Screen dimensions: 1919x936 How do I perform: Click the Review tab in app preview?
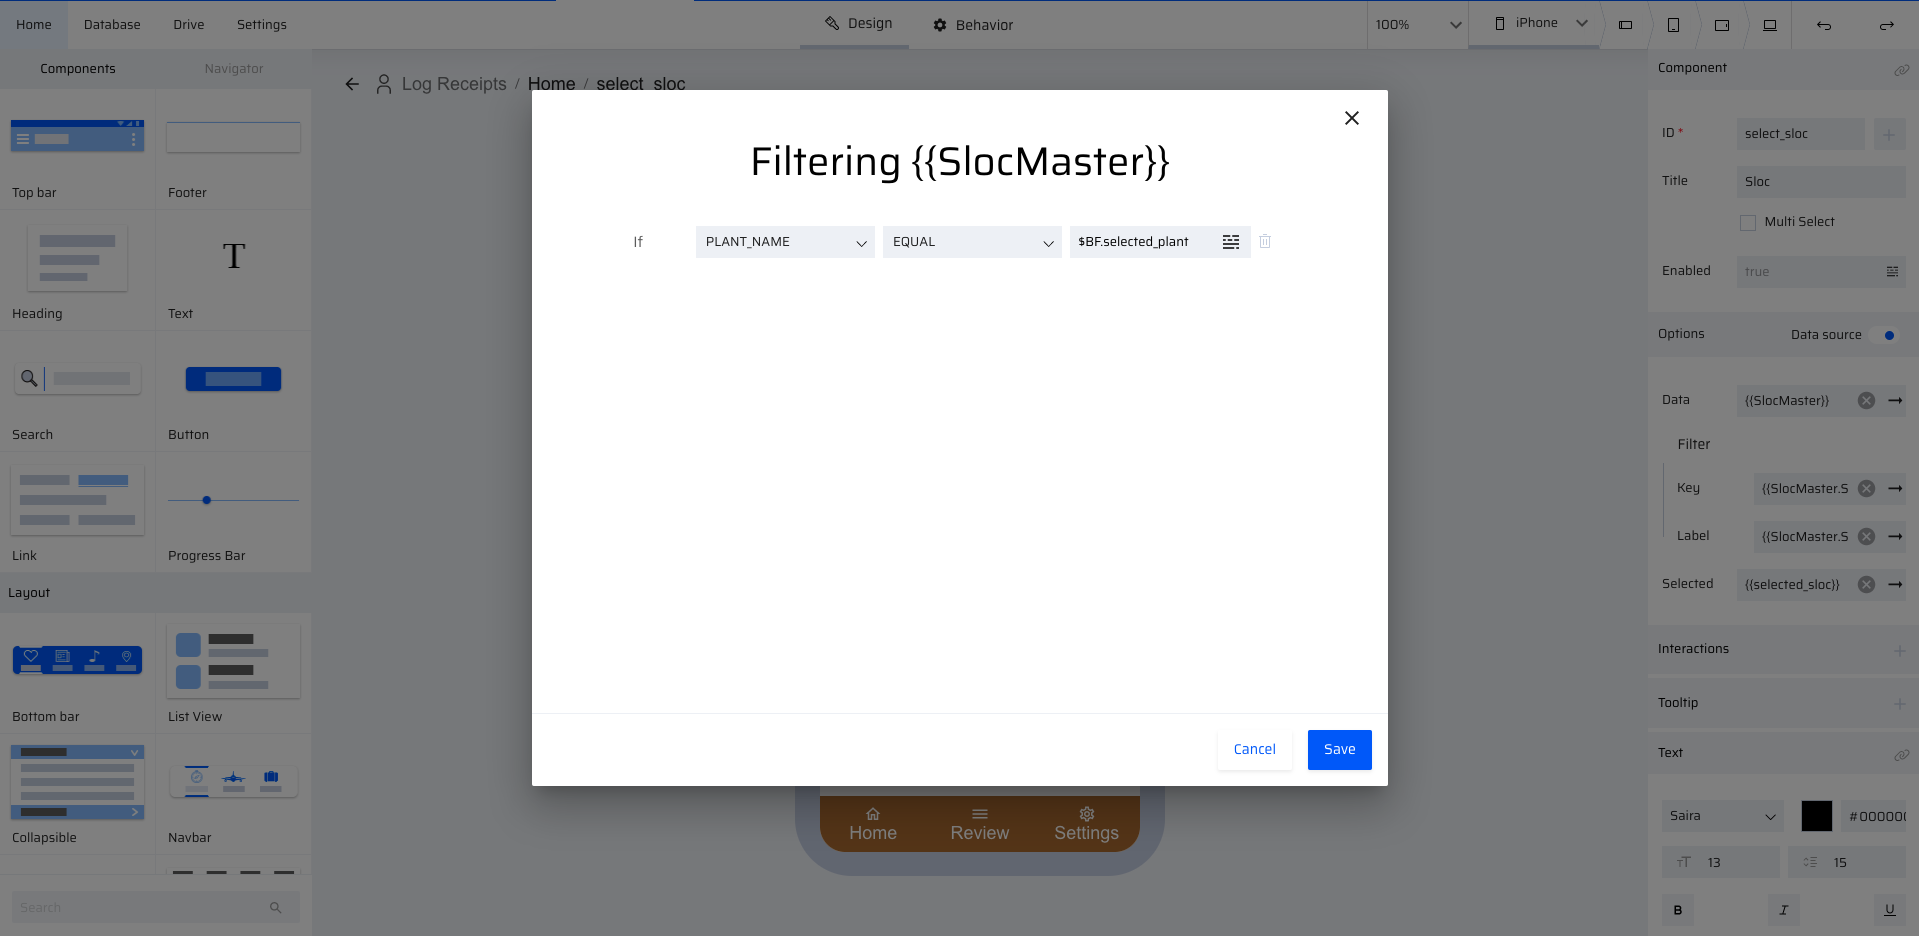point(979,824)
